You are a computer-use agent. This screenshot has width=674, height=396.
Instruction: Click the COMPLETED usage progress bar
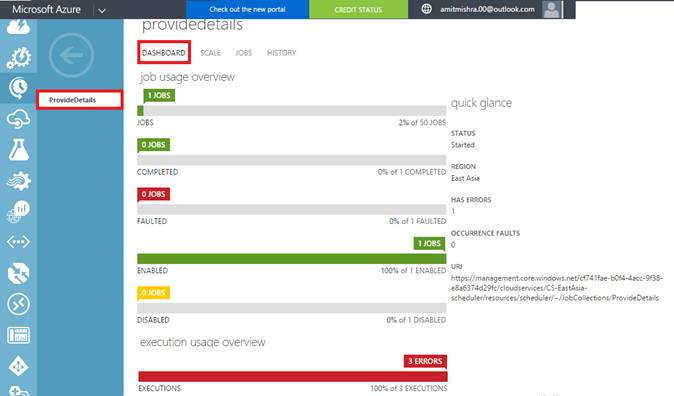coord(291,160)
